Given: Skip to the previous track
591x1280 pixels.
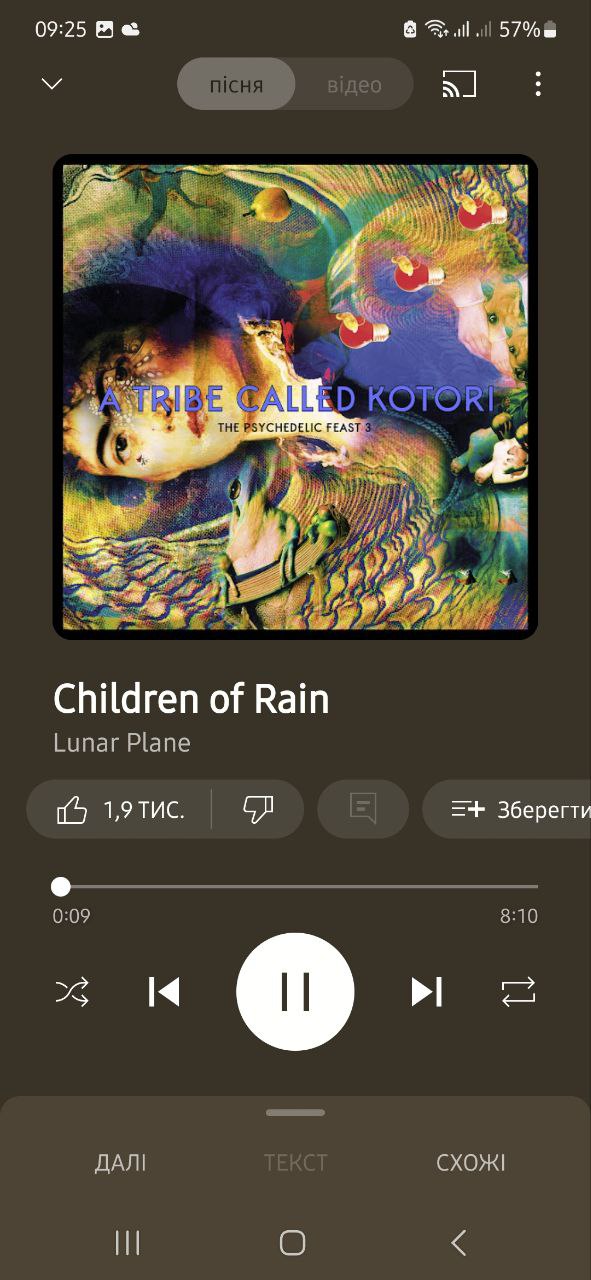Looking at the screenshot, I should [164, 992].
